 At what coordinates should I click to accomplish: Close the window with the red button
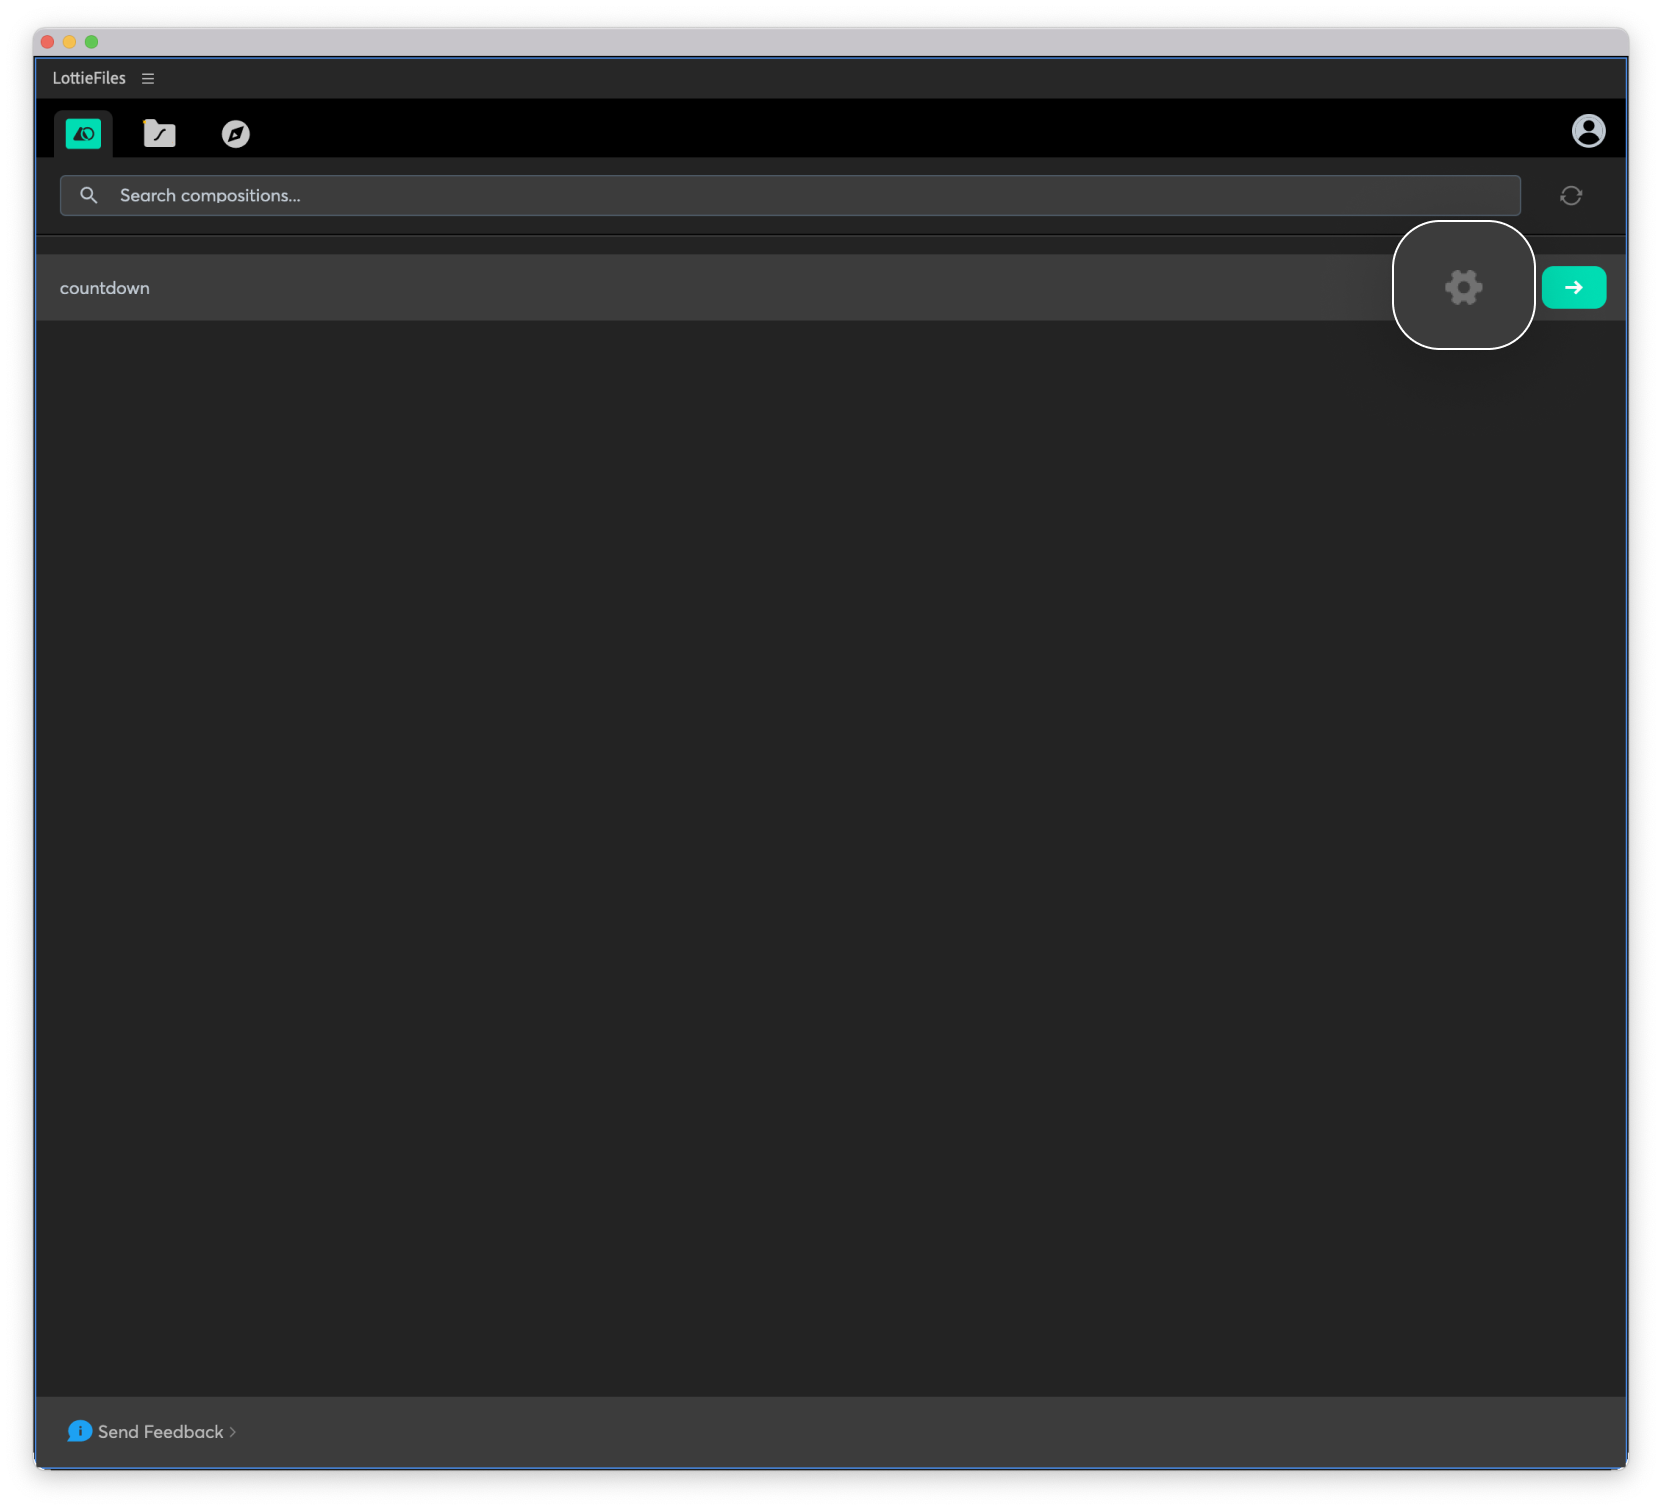click(47, 42)
